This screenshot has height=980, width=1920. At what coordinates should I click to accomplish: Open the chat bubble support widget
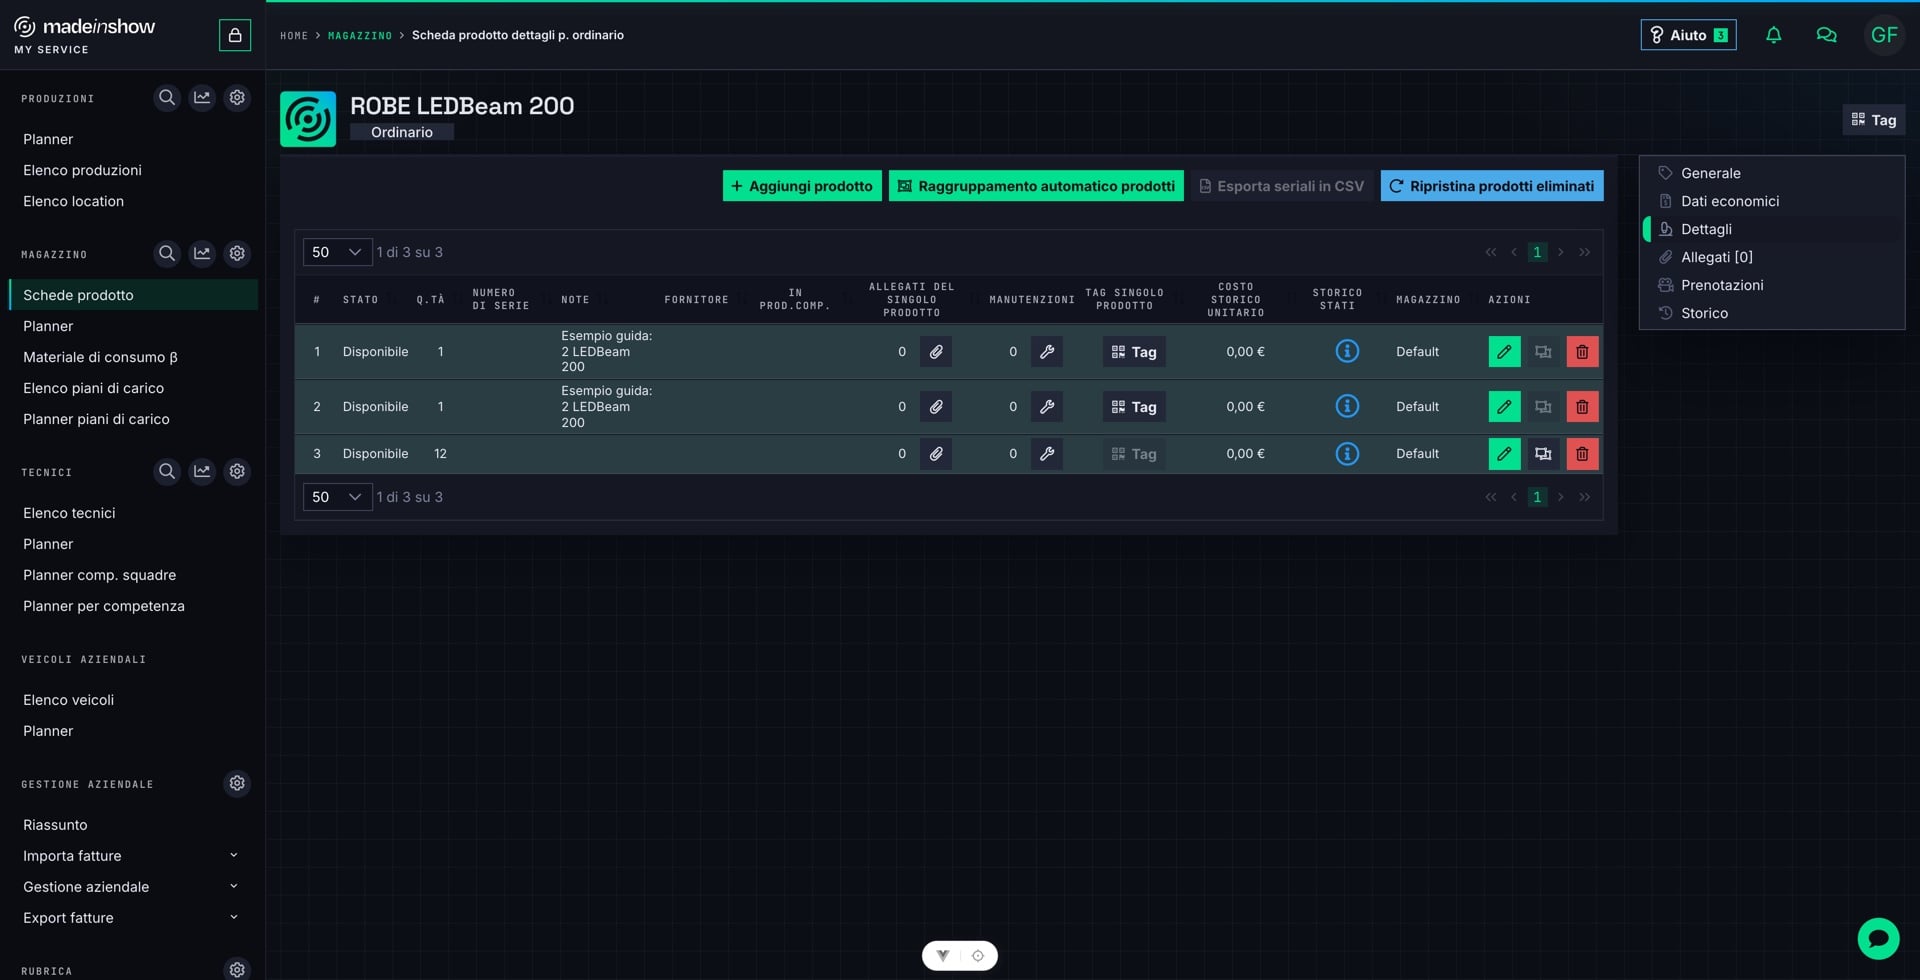1878,939
